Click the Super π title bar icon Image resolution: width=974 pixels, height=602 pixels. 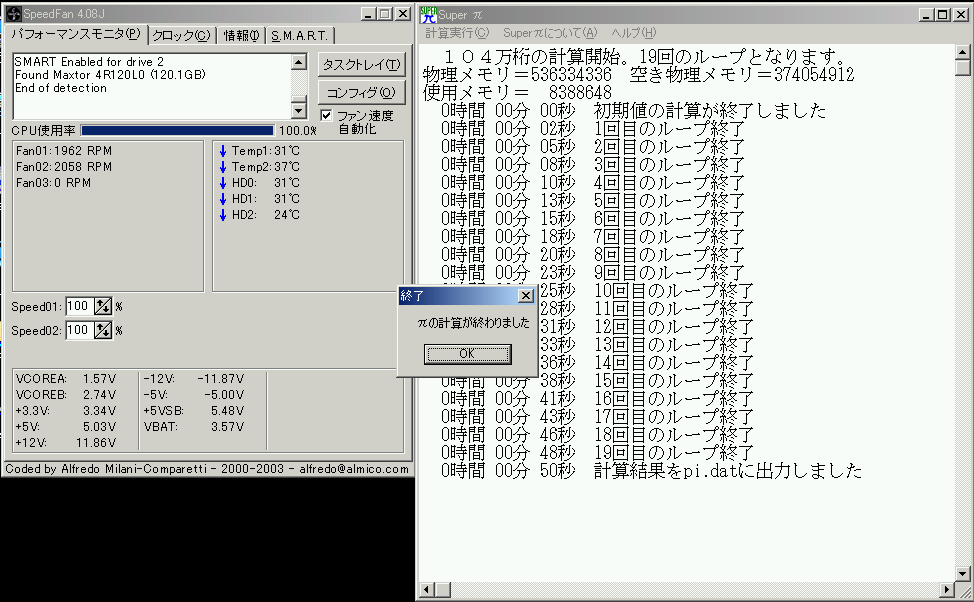[x=428, y=14]
